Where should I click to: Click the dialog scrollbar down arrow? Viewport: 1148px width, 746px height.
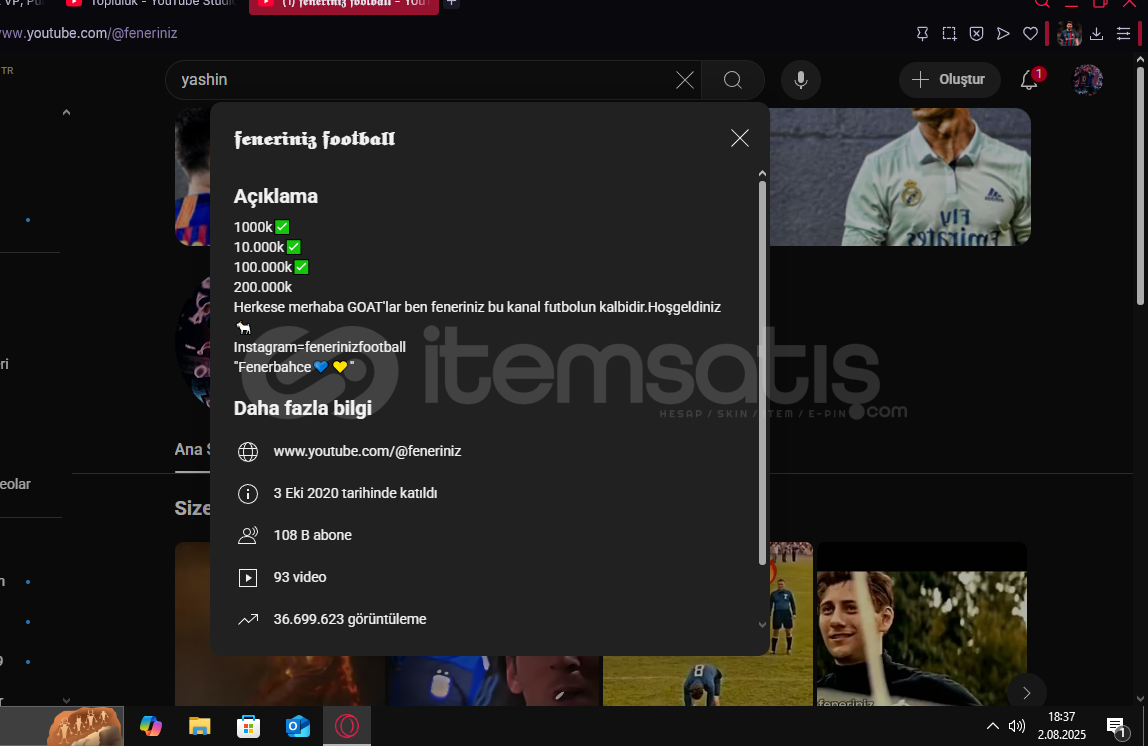[x=762, y=624]
